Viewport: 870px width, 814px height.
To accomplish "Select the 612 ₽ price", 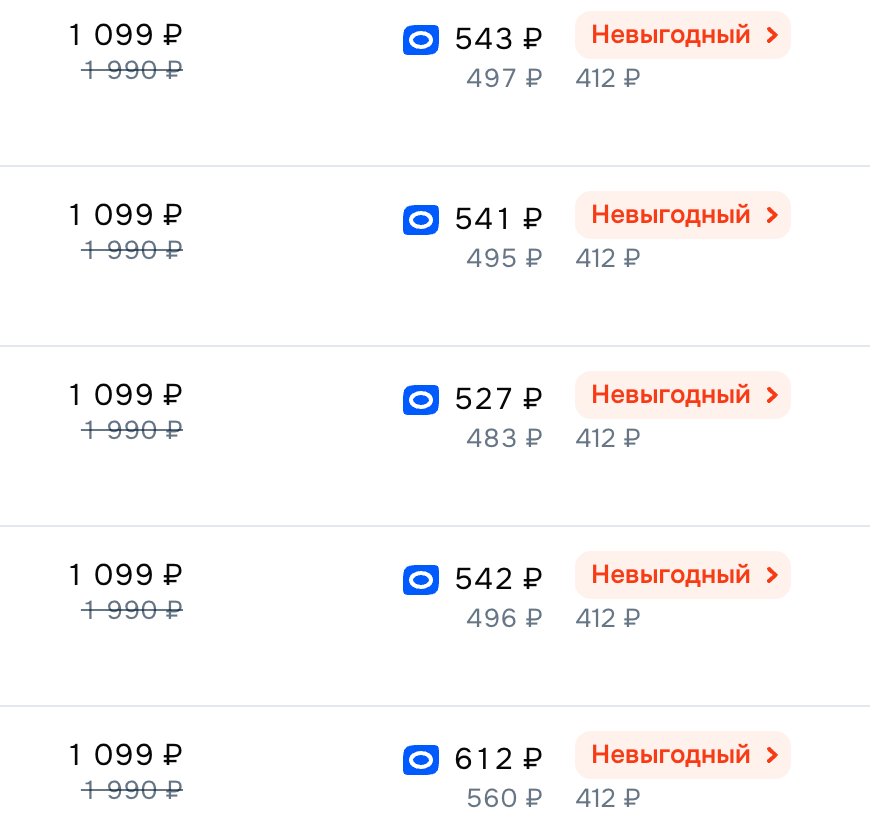I will (x=498, y=760).
